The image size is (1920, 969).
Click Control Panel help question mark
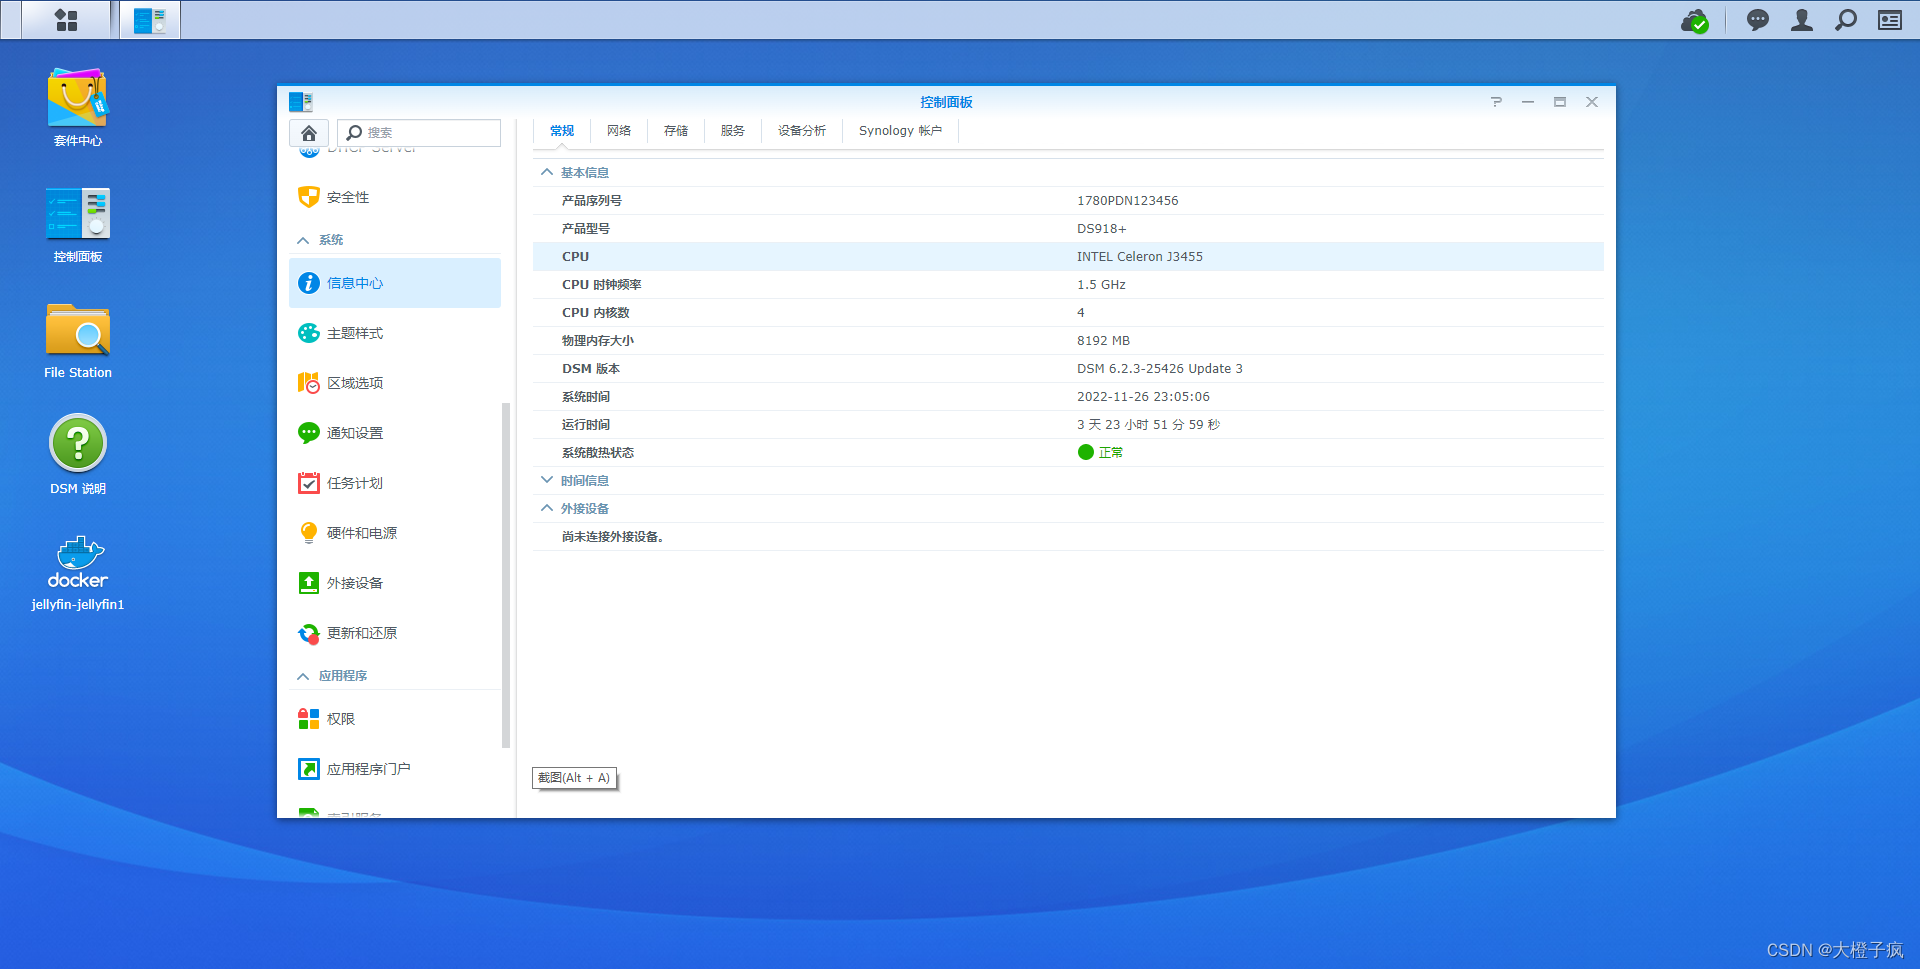[1496, 102]
